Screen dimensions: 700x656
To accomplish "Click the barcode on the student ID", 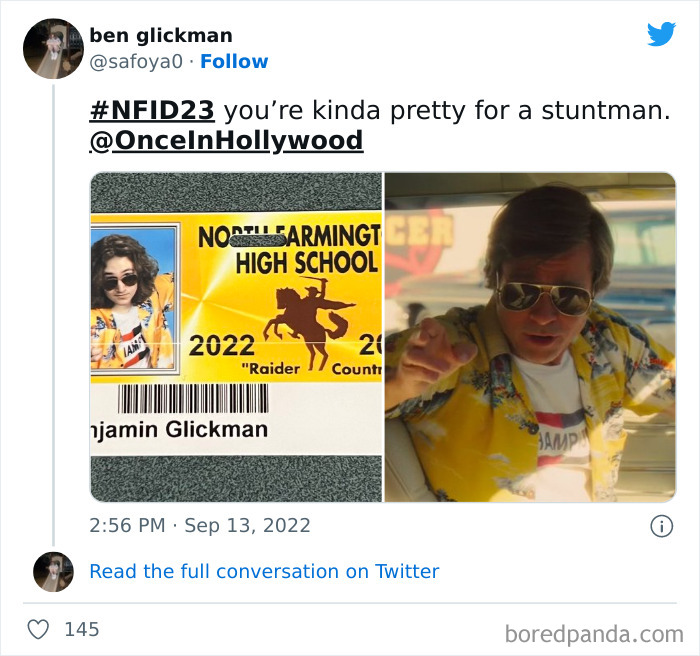I will 193,398.
